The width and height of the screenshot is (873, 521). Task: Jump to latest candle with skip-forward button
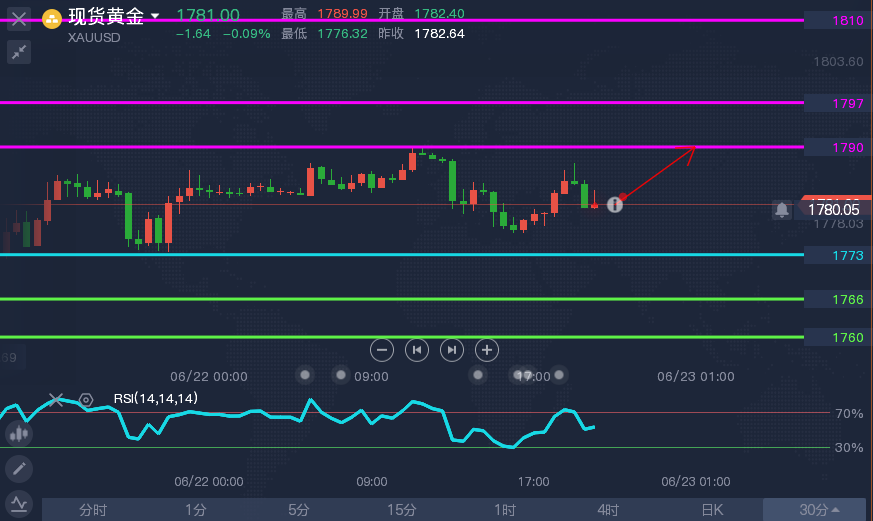pos(452,350)
